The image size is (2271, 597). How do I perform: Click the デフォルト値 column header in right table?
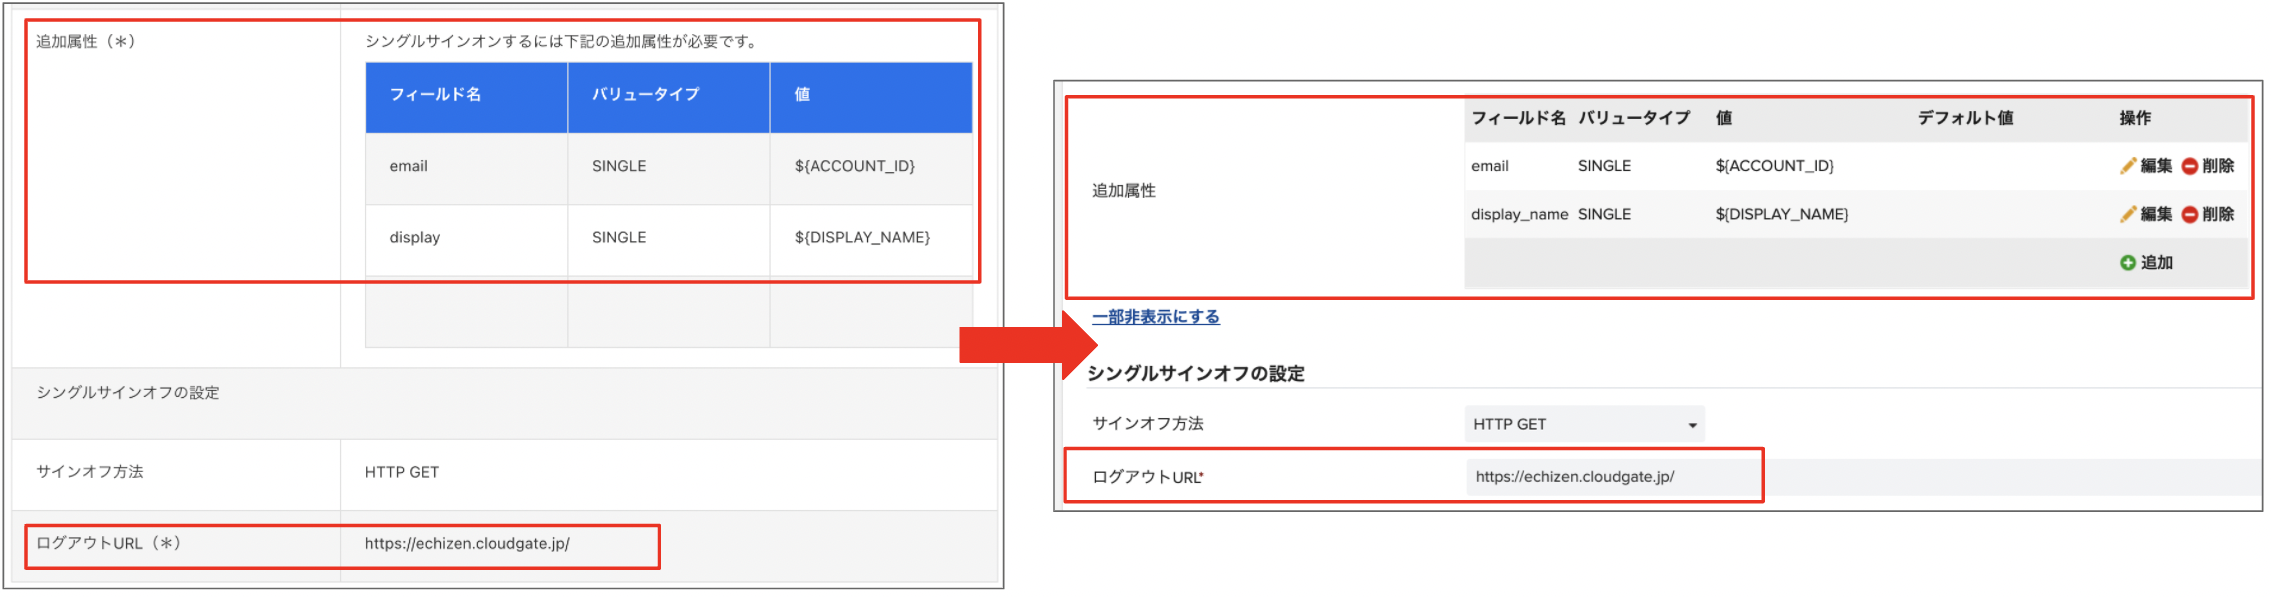click(x=1965, y=118)
